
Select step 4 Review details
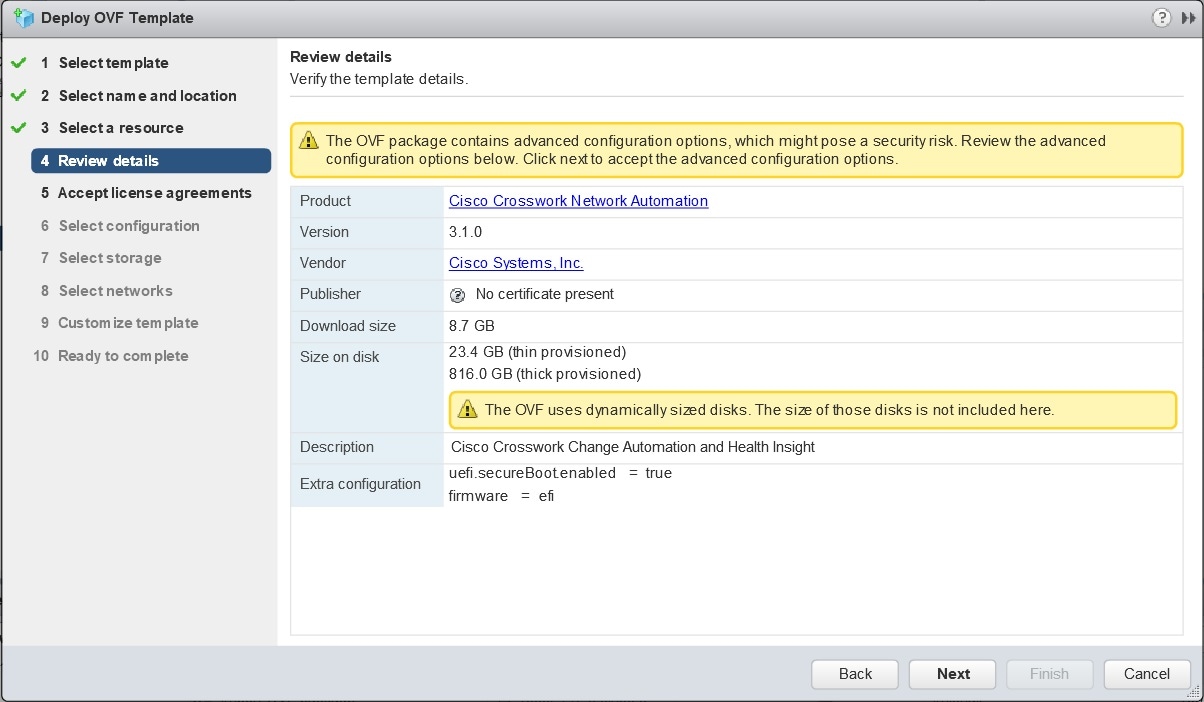(x=150, y=161)
